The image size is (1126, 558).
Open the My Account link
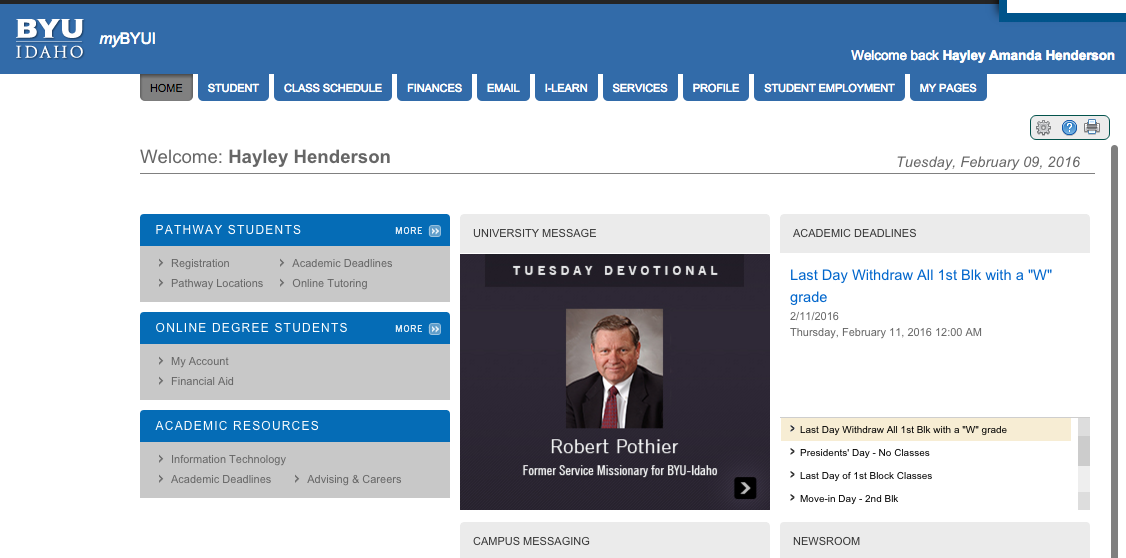[200, 361]
